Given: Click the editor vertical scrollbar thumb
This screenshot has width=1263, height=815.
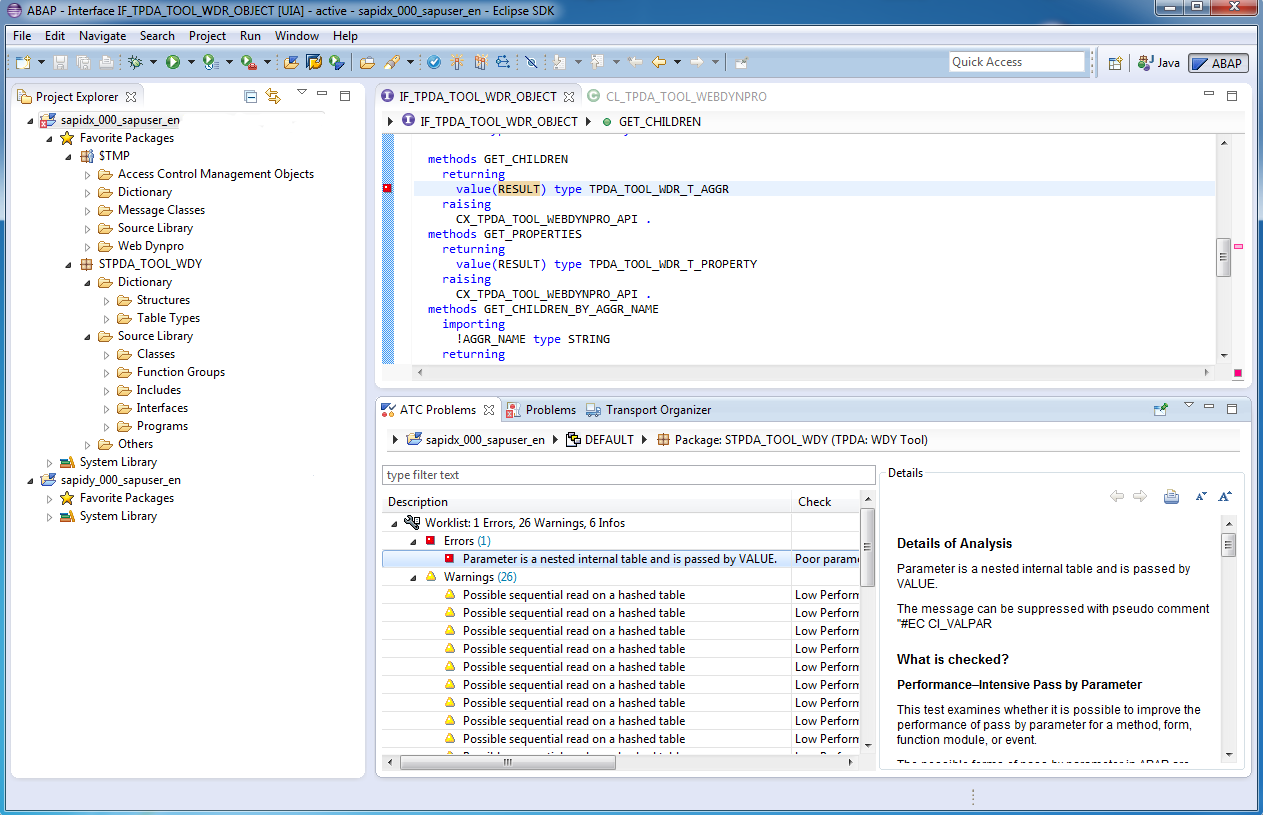Looking at the screenshot, I should click(1223, 257).
